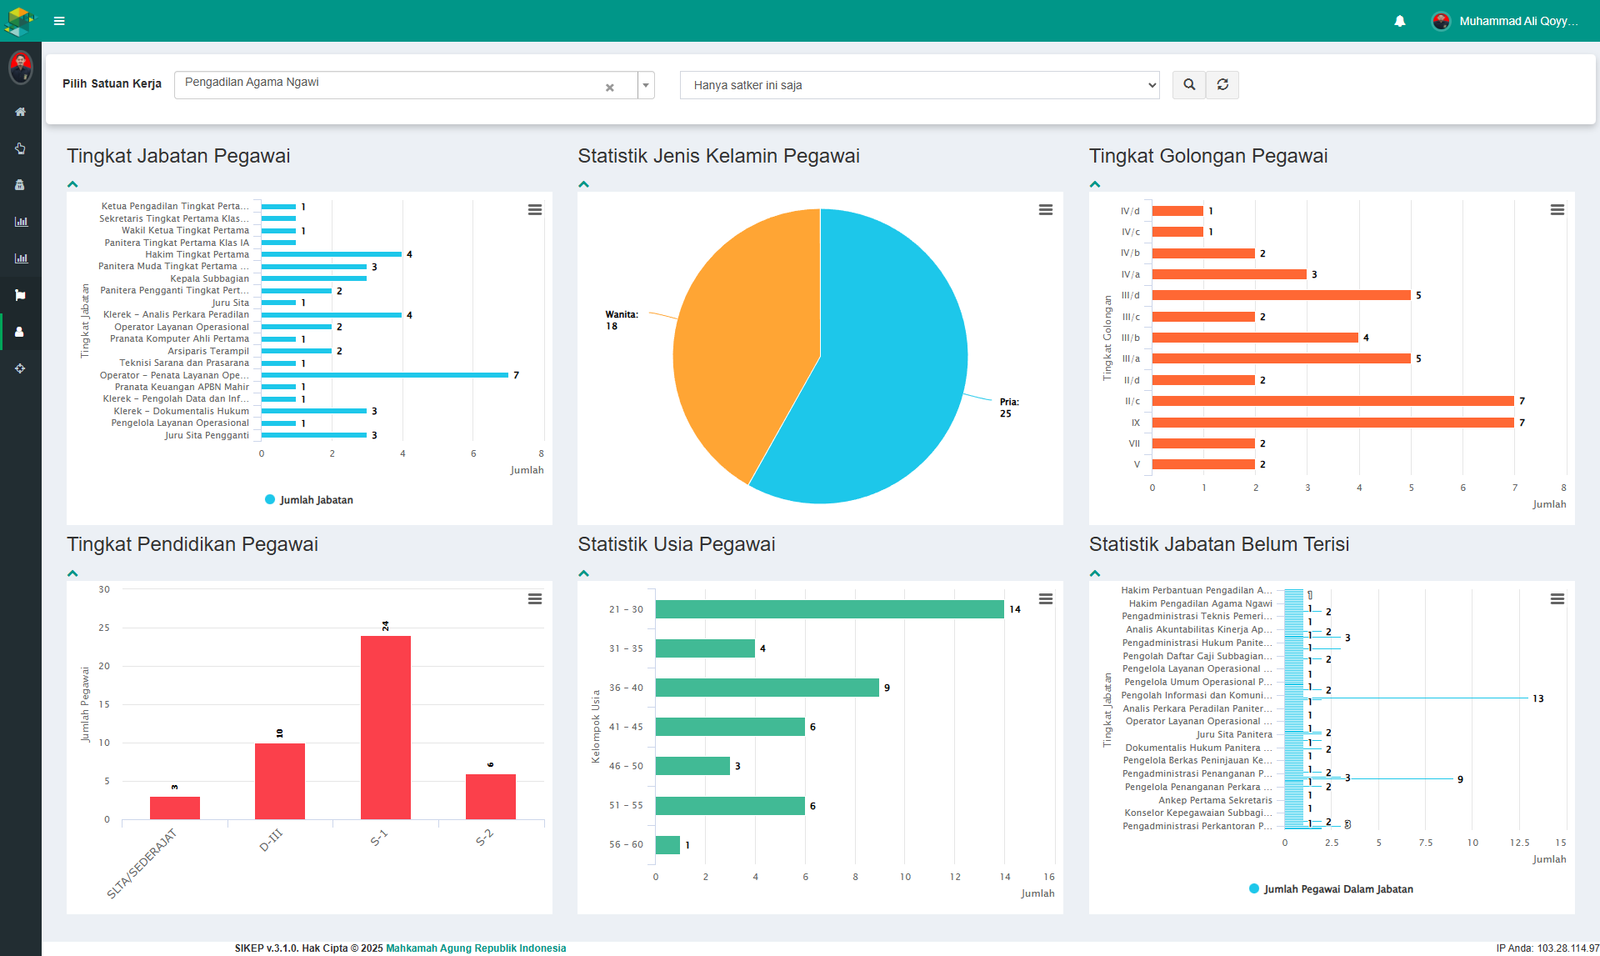Click the magnifier search button
The width and height of the screenshot is (1600, 956).
[1189, 85]
